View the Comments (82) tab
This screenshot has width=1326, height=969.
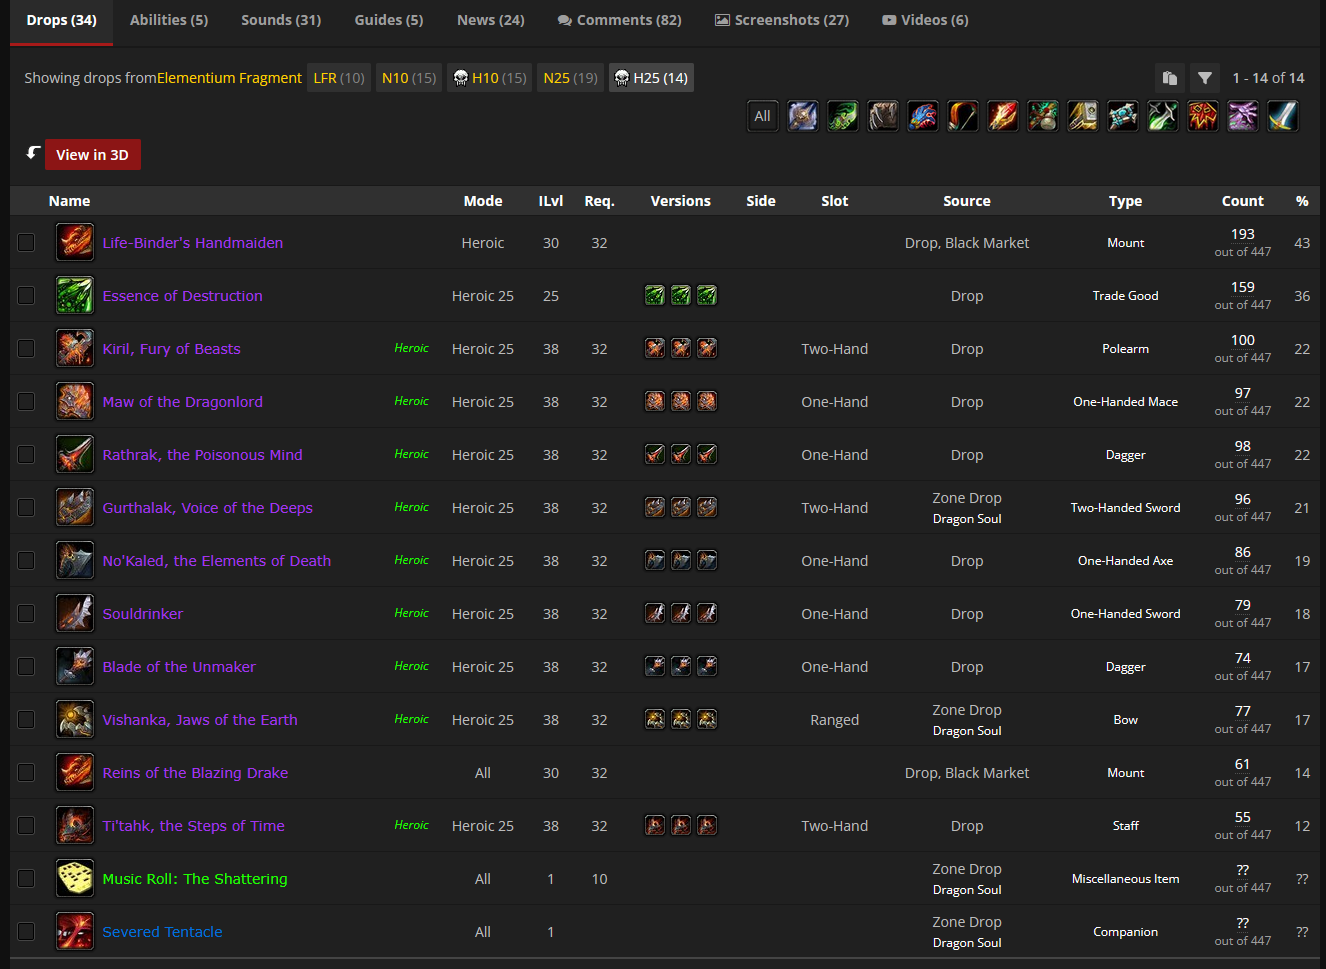tap(620, 20)
